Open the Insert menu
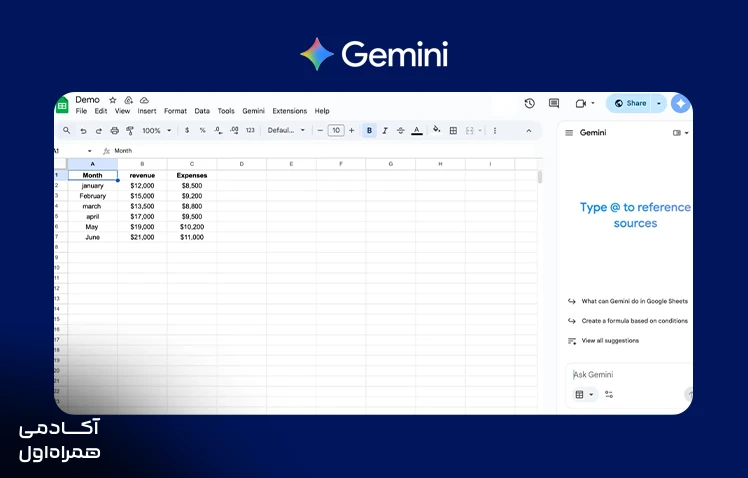 click(147, 111)
